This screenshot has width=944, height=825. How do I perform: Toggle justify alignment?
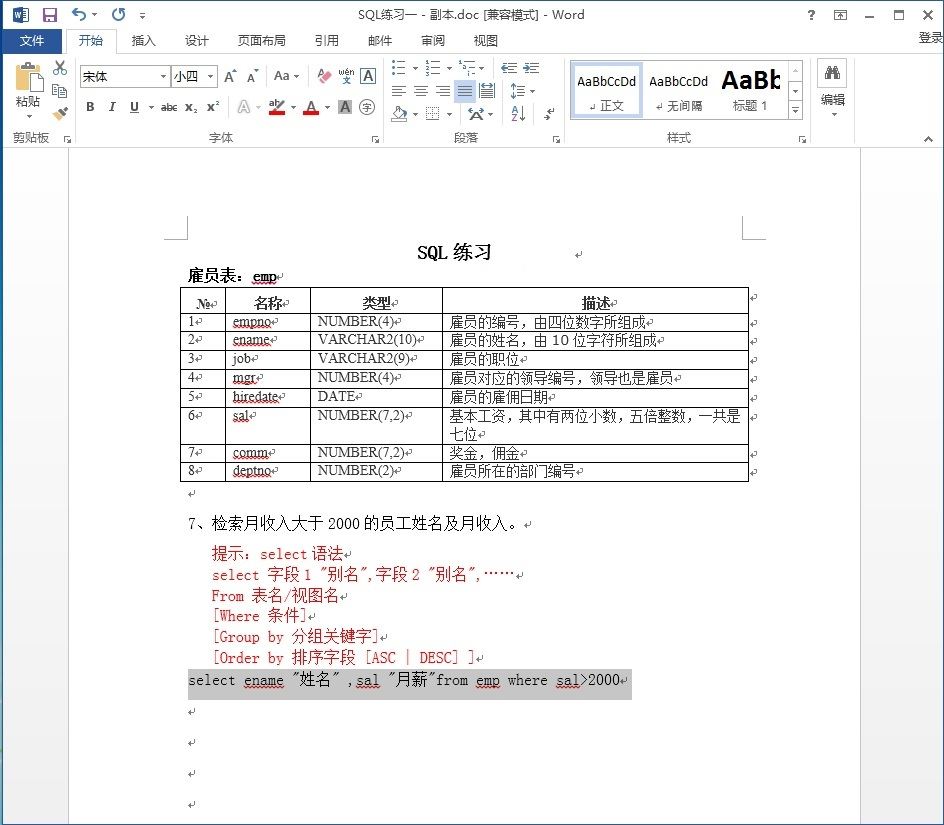click(x=465, y=91)
